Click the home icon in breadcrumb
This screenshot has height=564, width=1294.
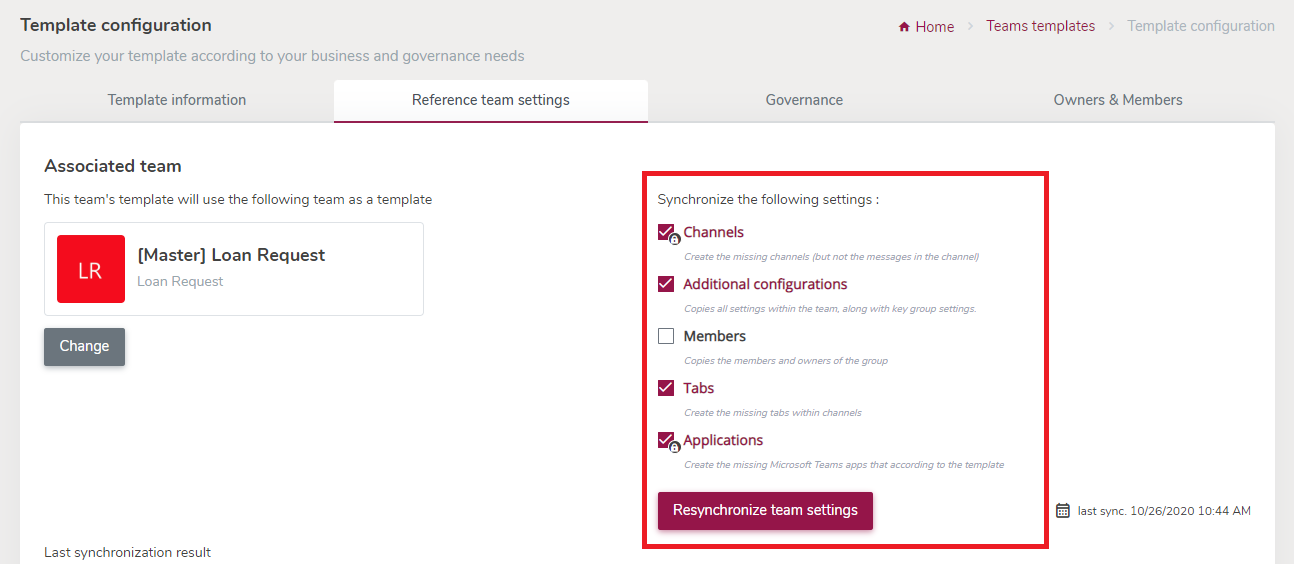coord(905,27)
